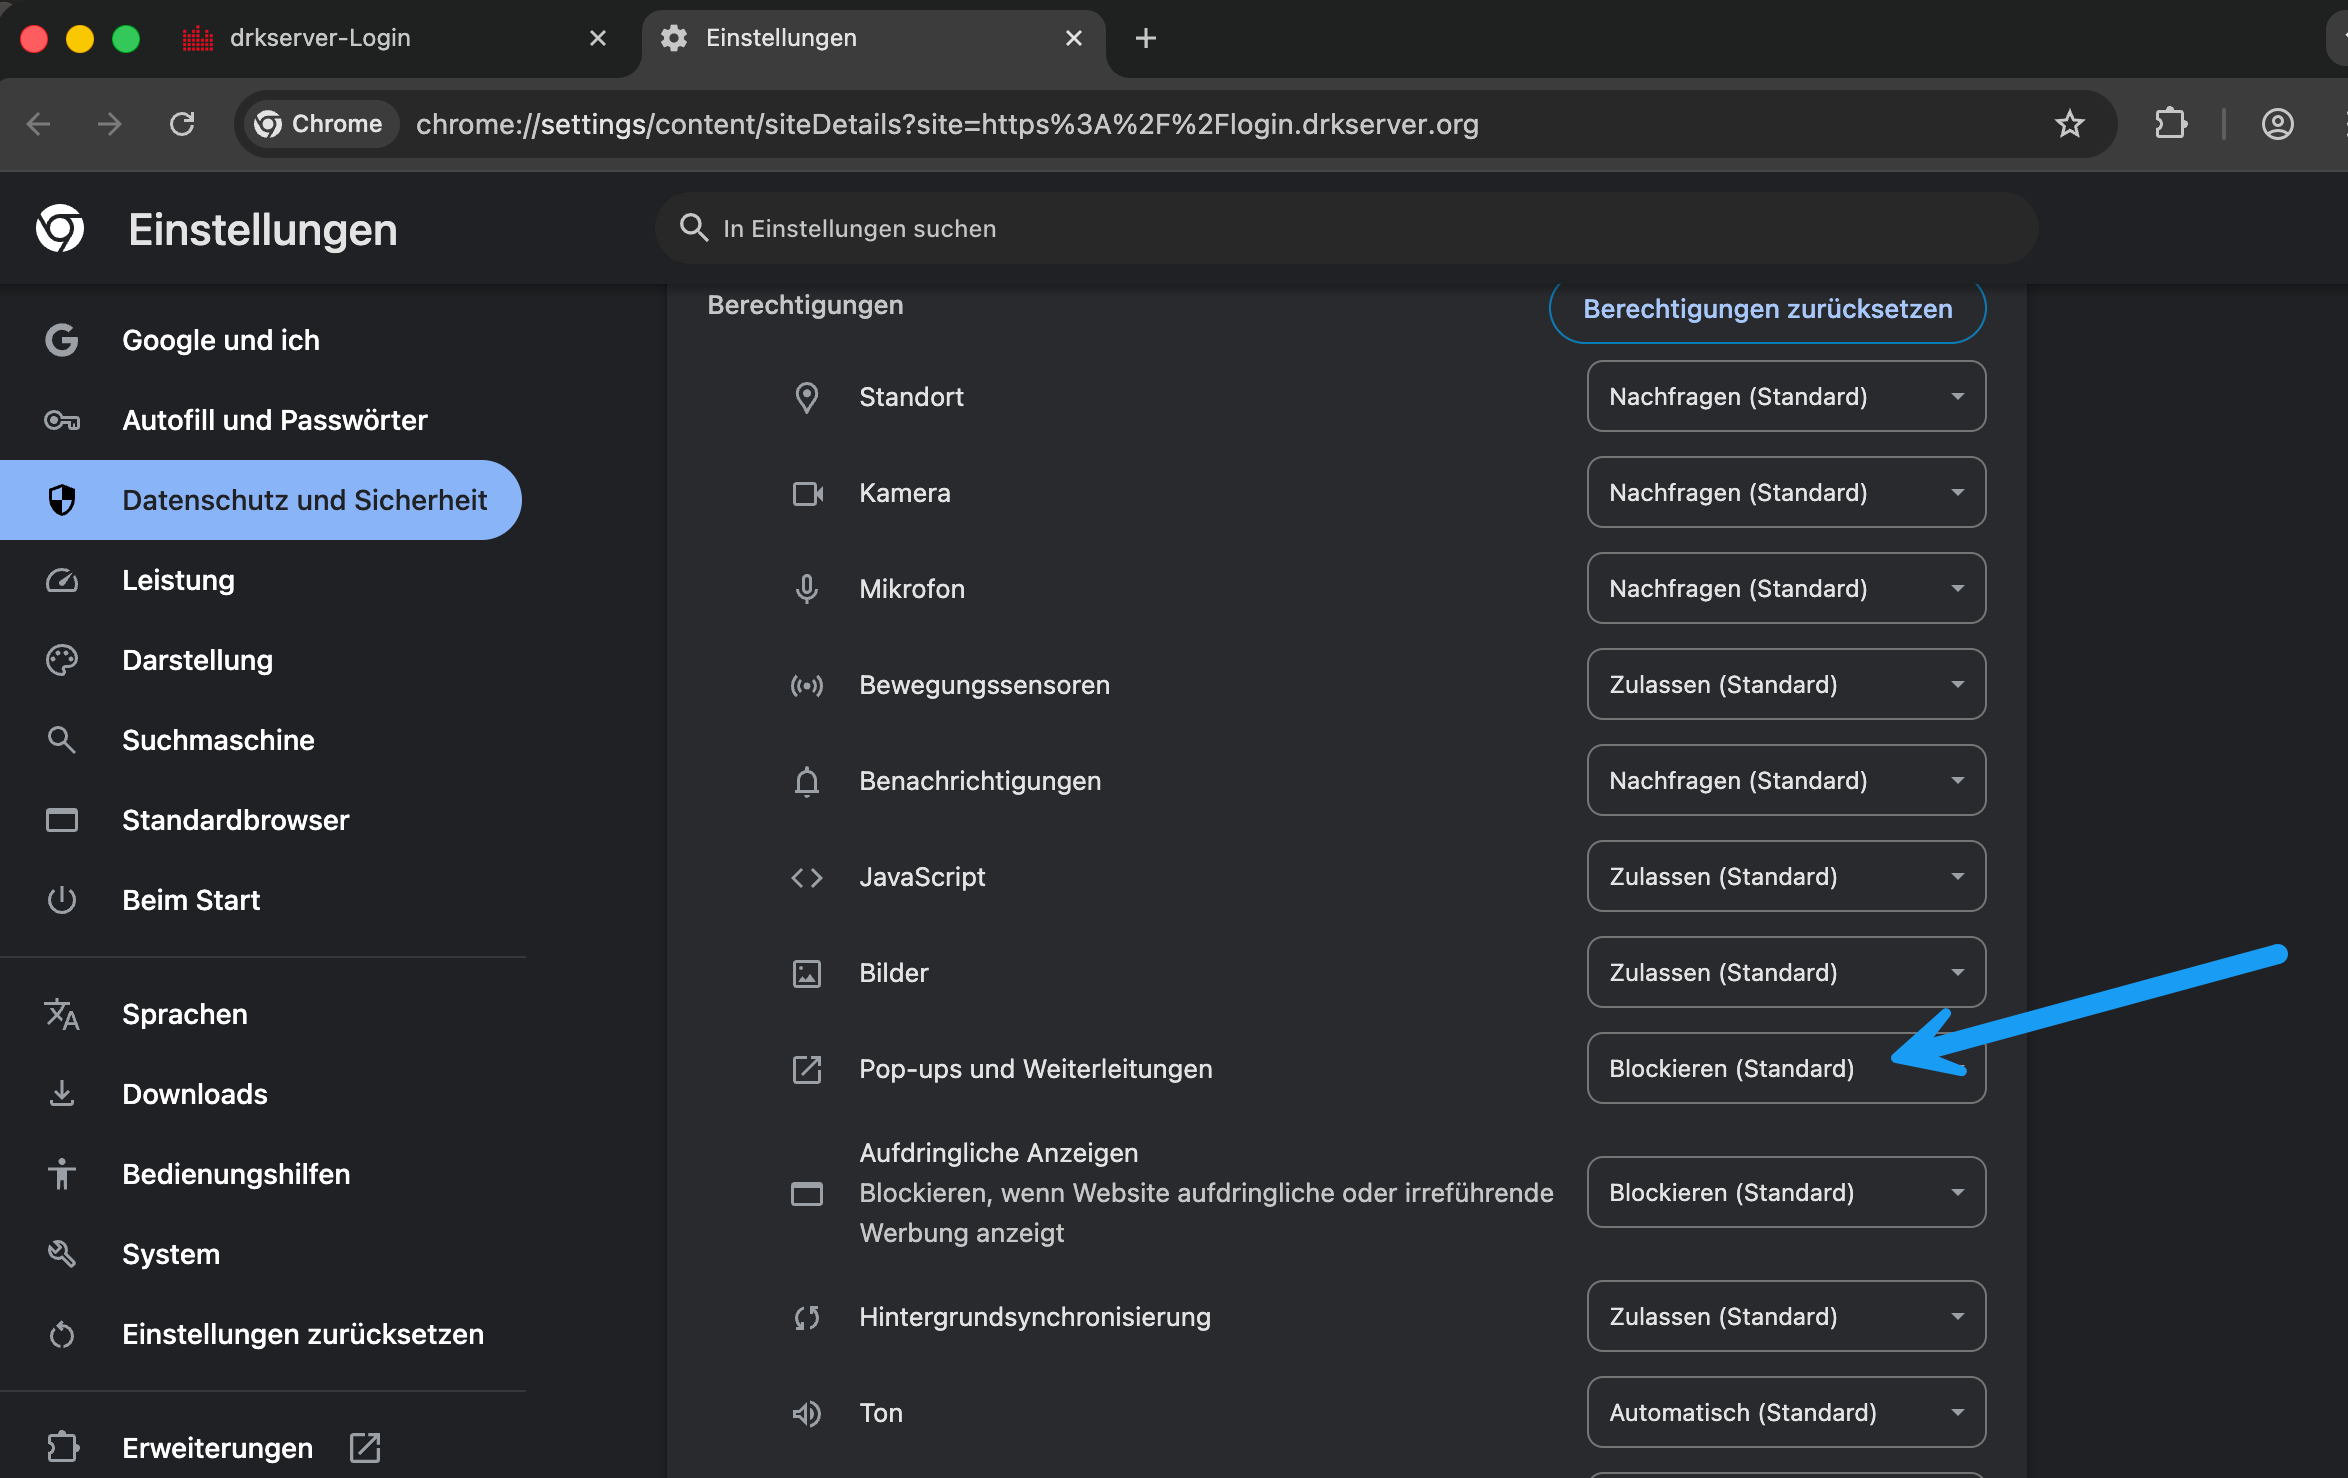Open the JavaScript permission dropdown
2348x1478 pixels.
(x=1785, y=877)
